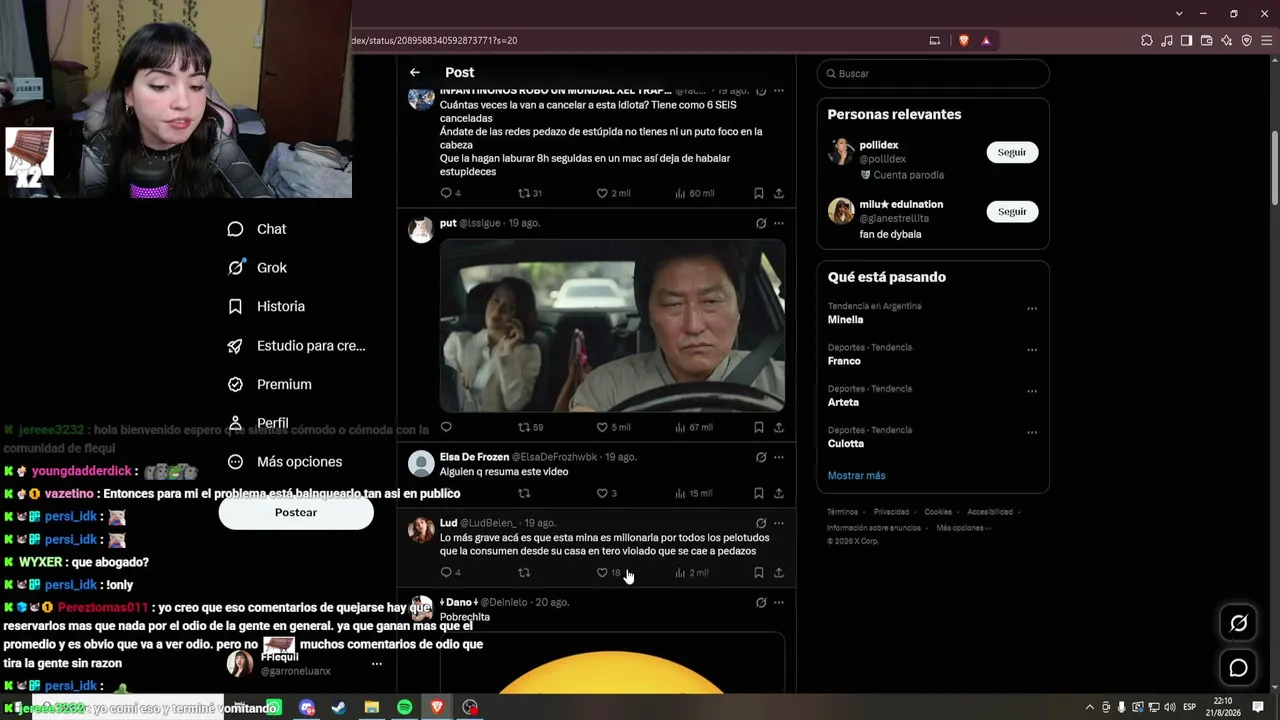
Task: Share Elsa De Frozen's post
Action: tap(779, 493)
